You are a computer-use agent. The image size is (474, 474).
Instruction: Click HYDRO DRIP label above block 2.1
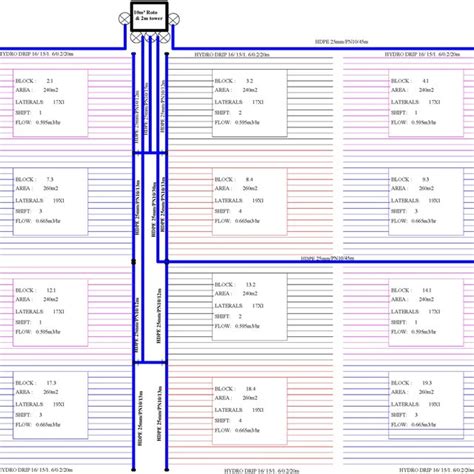(37, 54)
